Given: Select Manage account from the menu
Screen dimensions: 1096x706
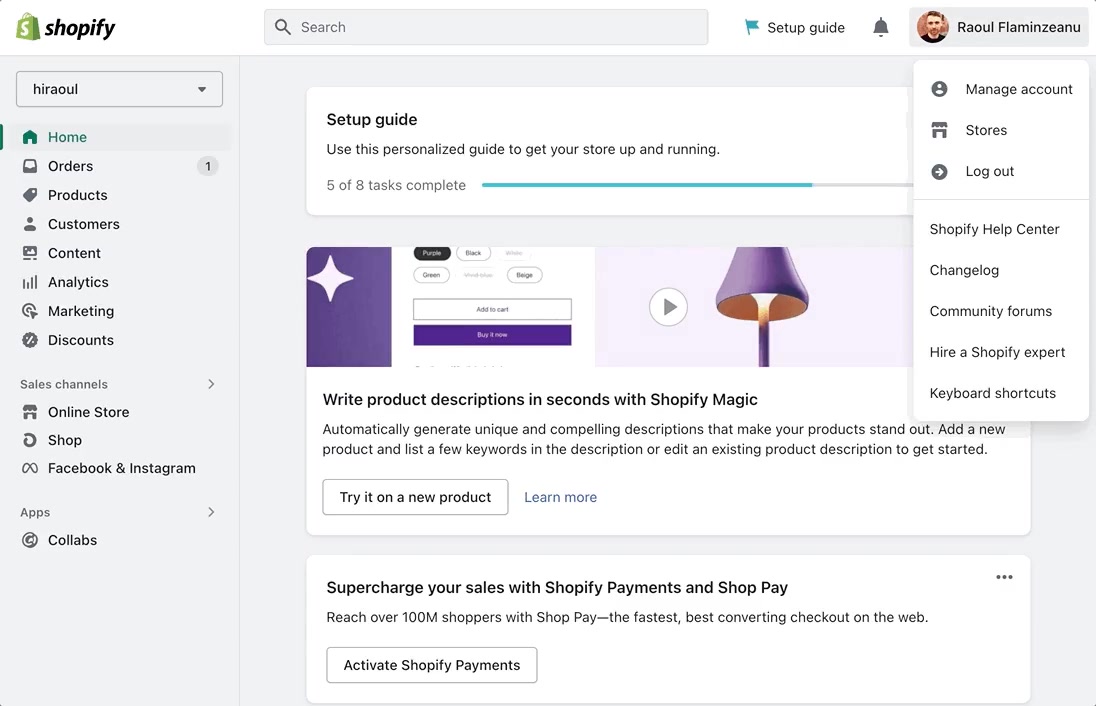Looking at the screenshot, I should click(1001, 89).
